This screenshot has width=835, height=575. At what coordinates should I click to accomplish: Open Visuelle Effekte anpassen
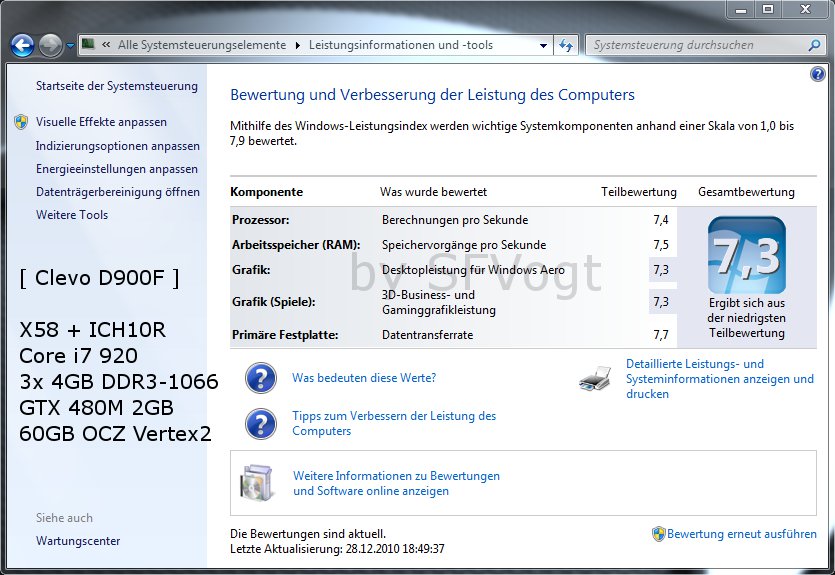101,122
